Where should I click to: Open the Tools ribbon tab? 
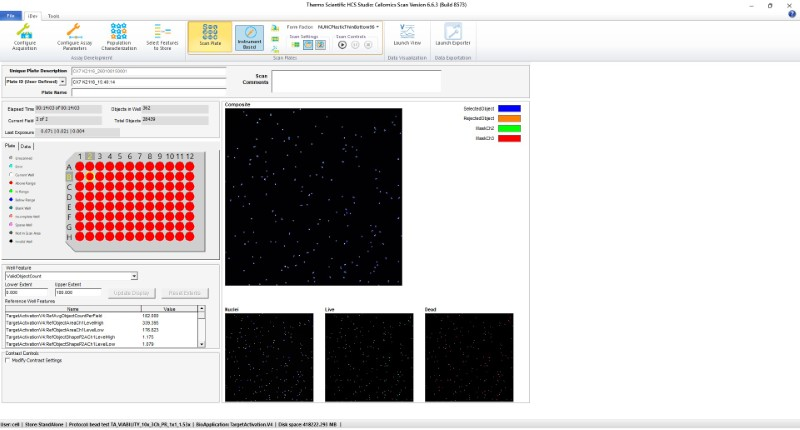click(x=52, y=16)
